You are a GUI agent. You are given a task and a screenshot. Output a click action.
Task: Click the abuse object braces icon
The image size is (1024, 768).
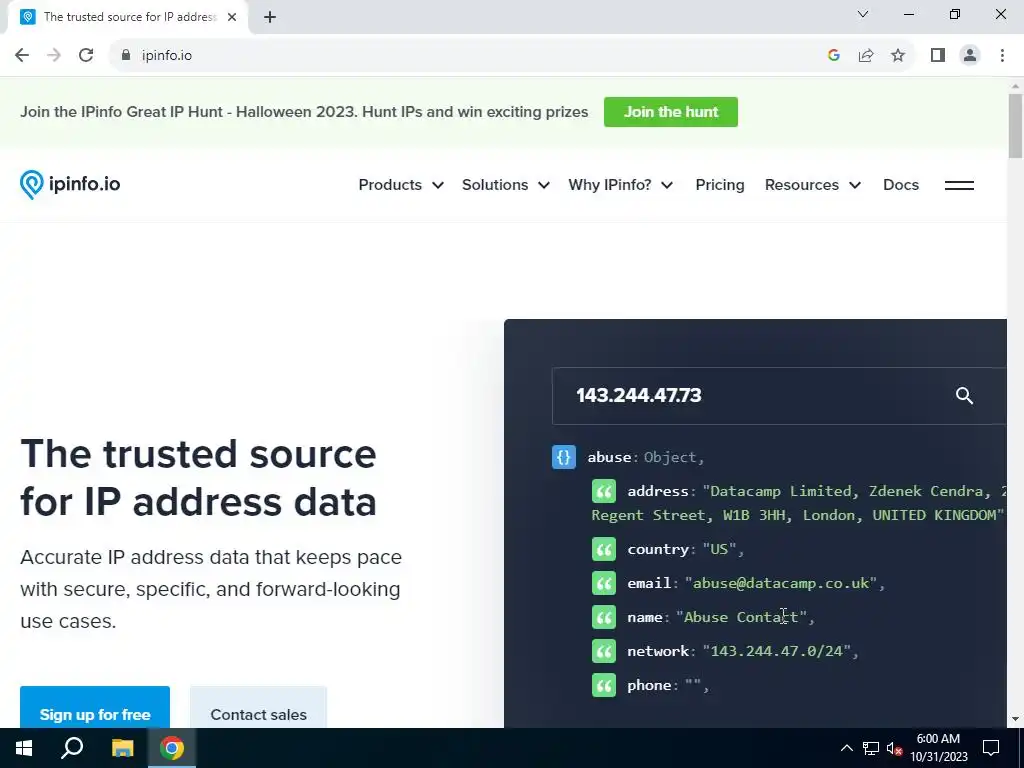click(x=564, y=457)
